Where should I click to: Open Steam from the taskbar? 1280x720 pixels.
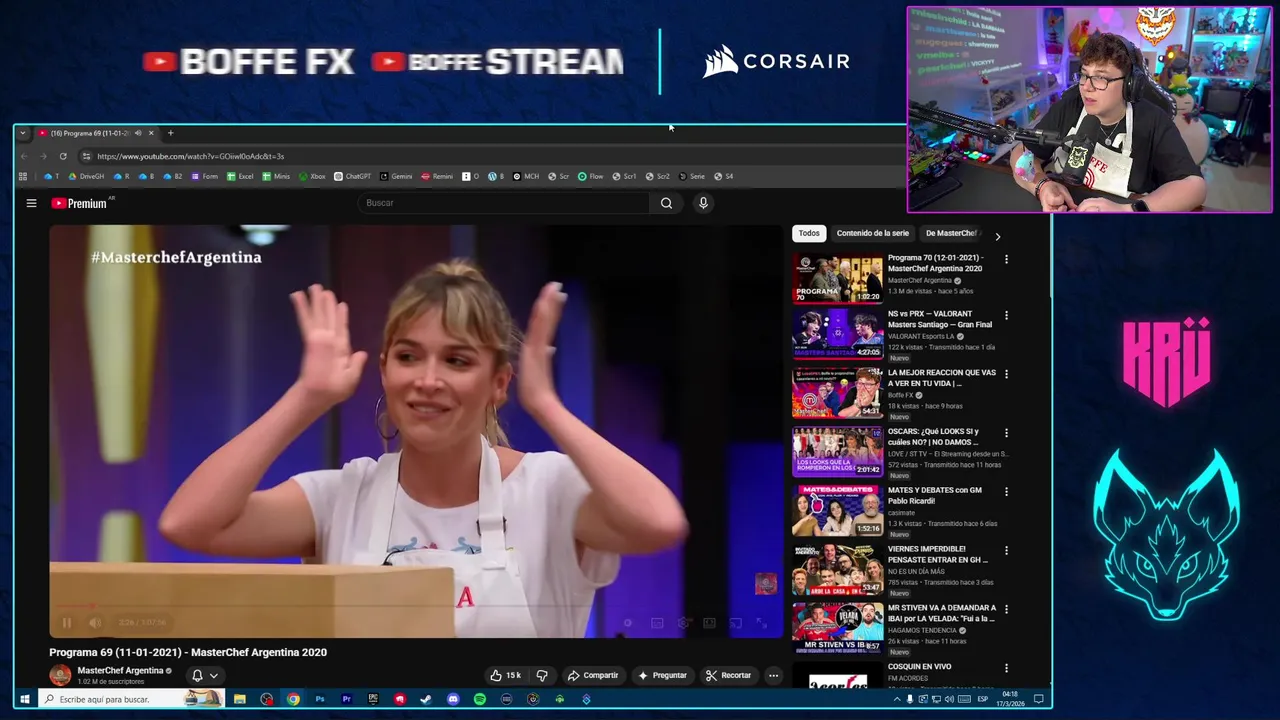(426, 699)
